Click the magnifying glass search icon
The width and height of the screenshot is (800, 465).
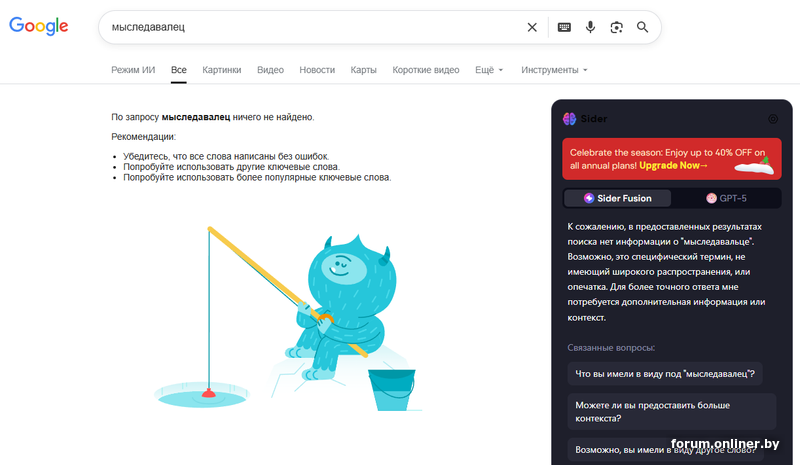coord(642,27)
